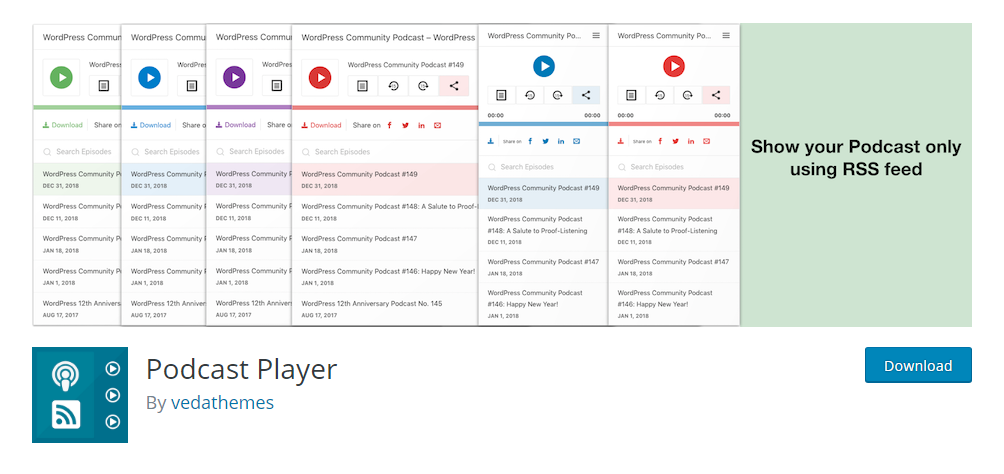This screenshot has height=474, width=1004.
Task: Select '#146: Happy New Year!' in the wide red player
Action: click(x=385, y=277)
